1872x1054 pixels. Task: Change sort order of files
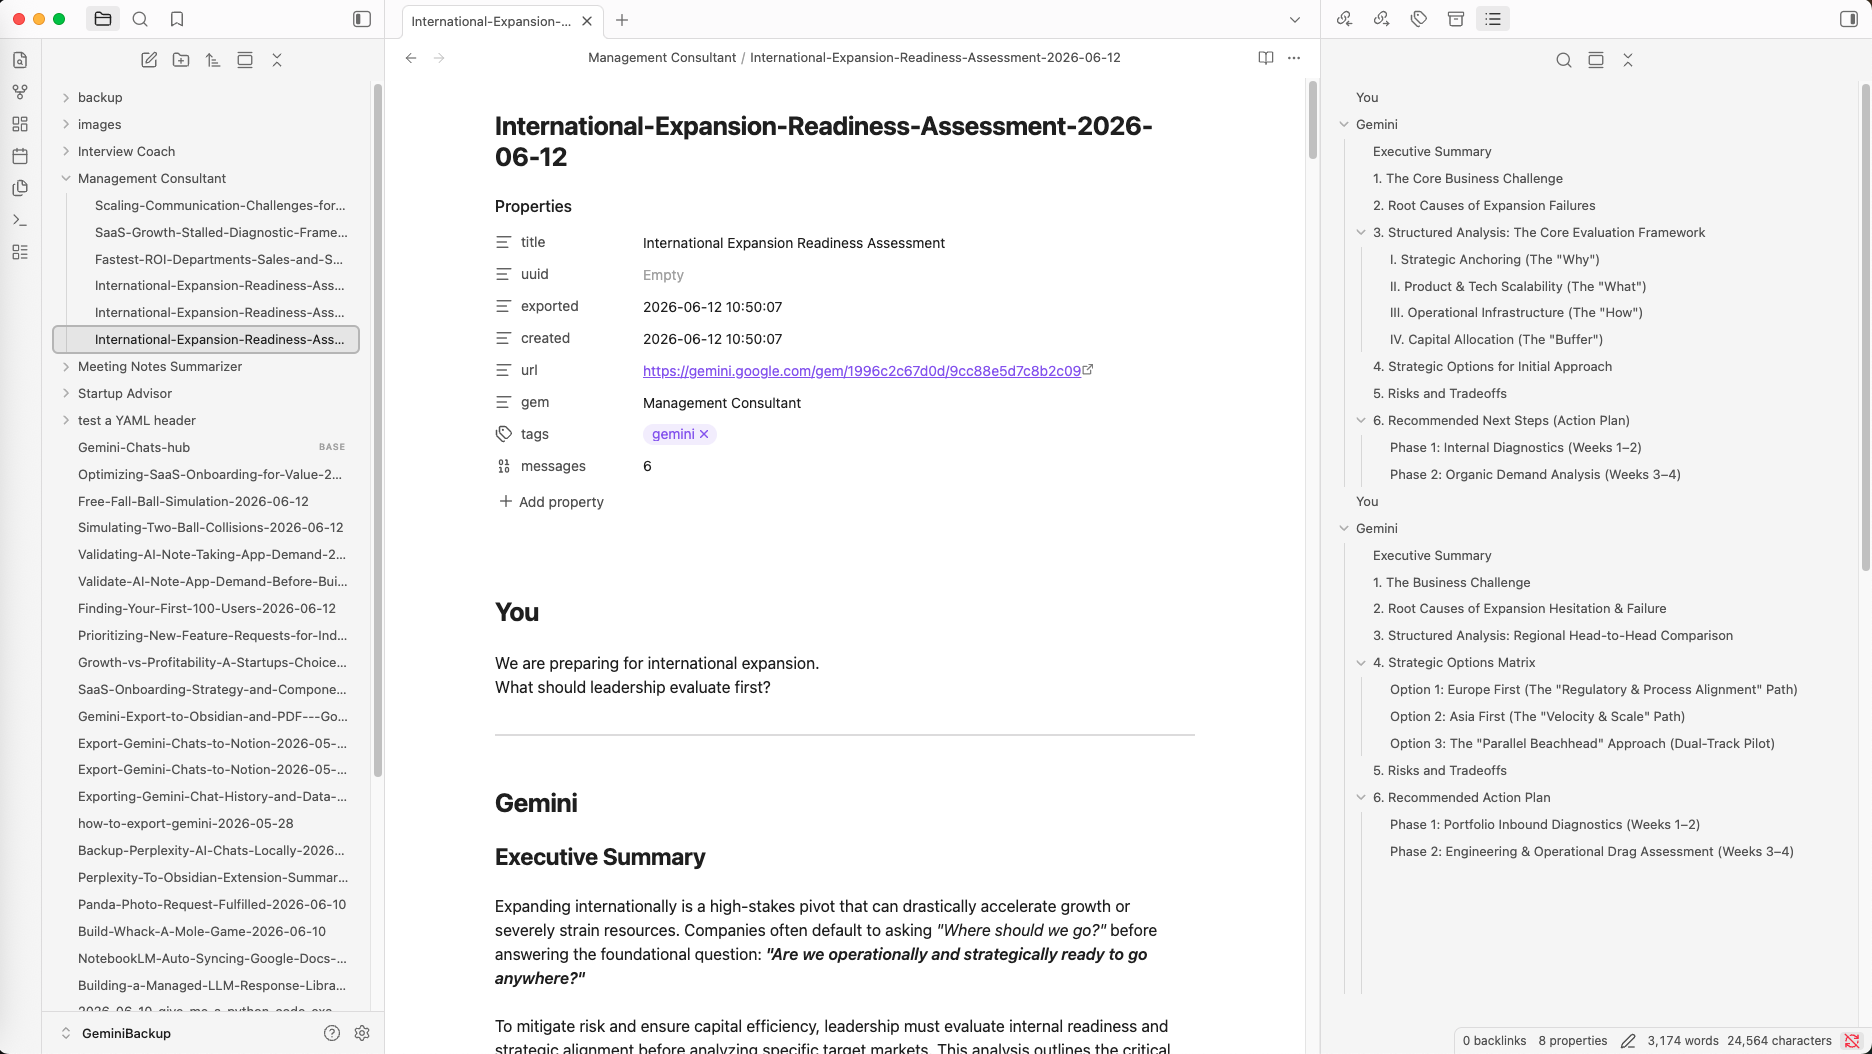[213, 60]
